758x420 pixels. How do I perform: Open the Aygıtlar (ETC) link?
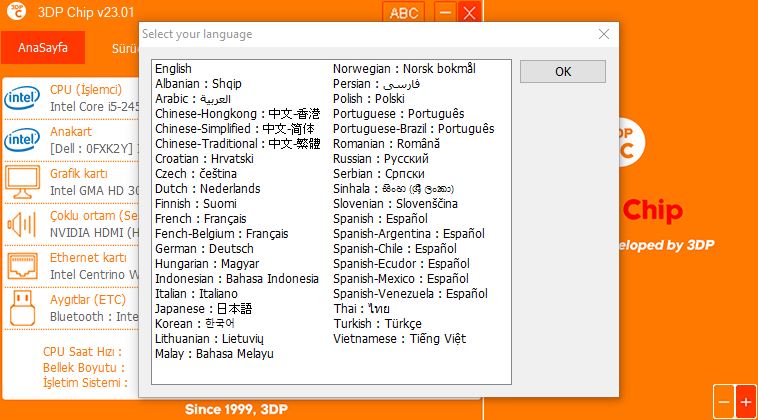tap(87, 300)
